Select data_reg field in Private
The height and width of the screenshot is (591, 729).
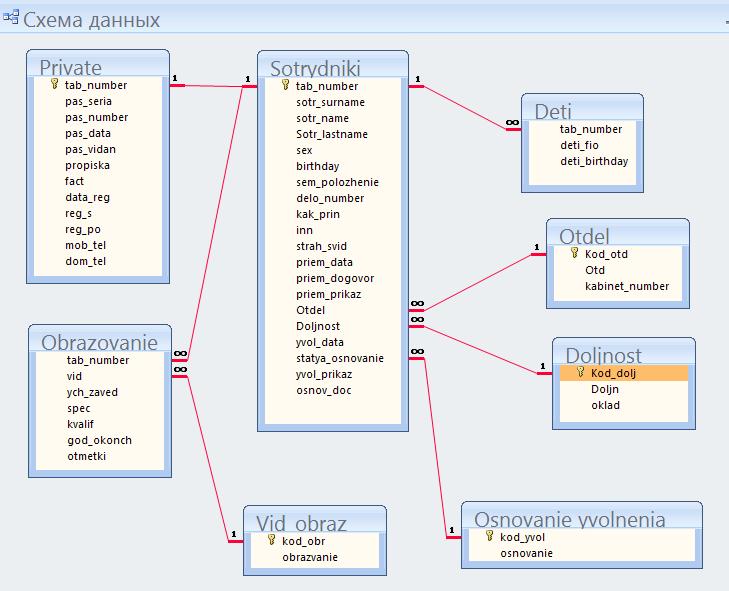[x=87, y=198]
